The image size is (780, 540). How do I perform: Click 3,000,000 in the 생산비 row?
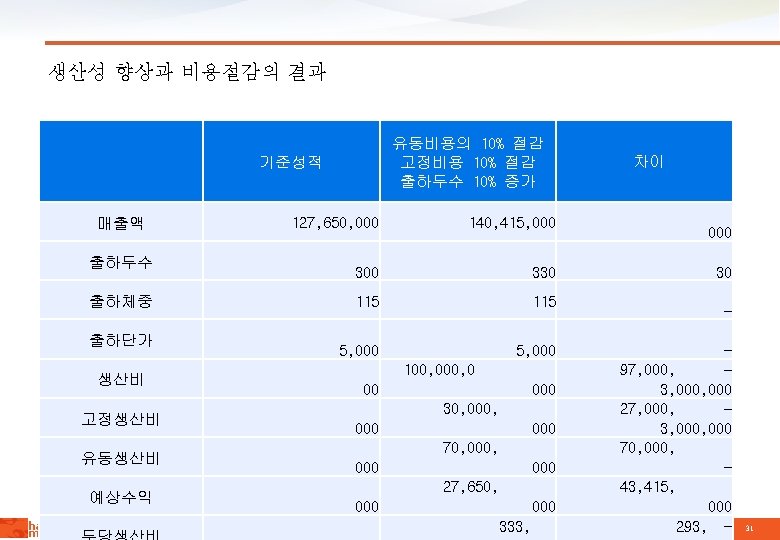[x=695, y=390]
